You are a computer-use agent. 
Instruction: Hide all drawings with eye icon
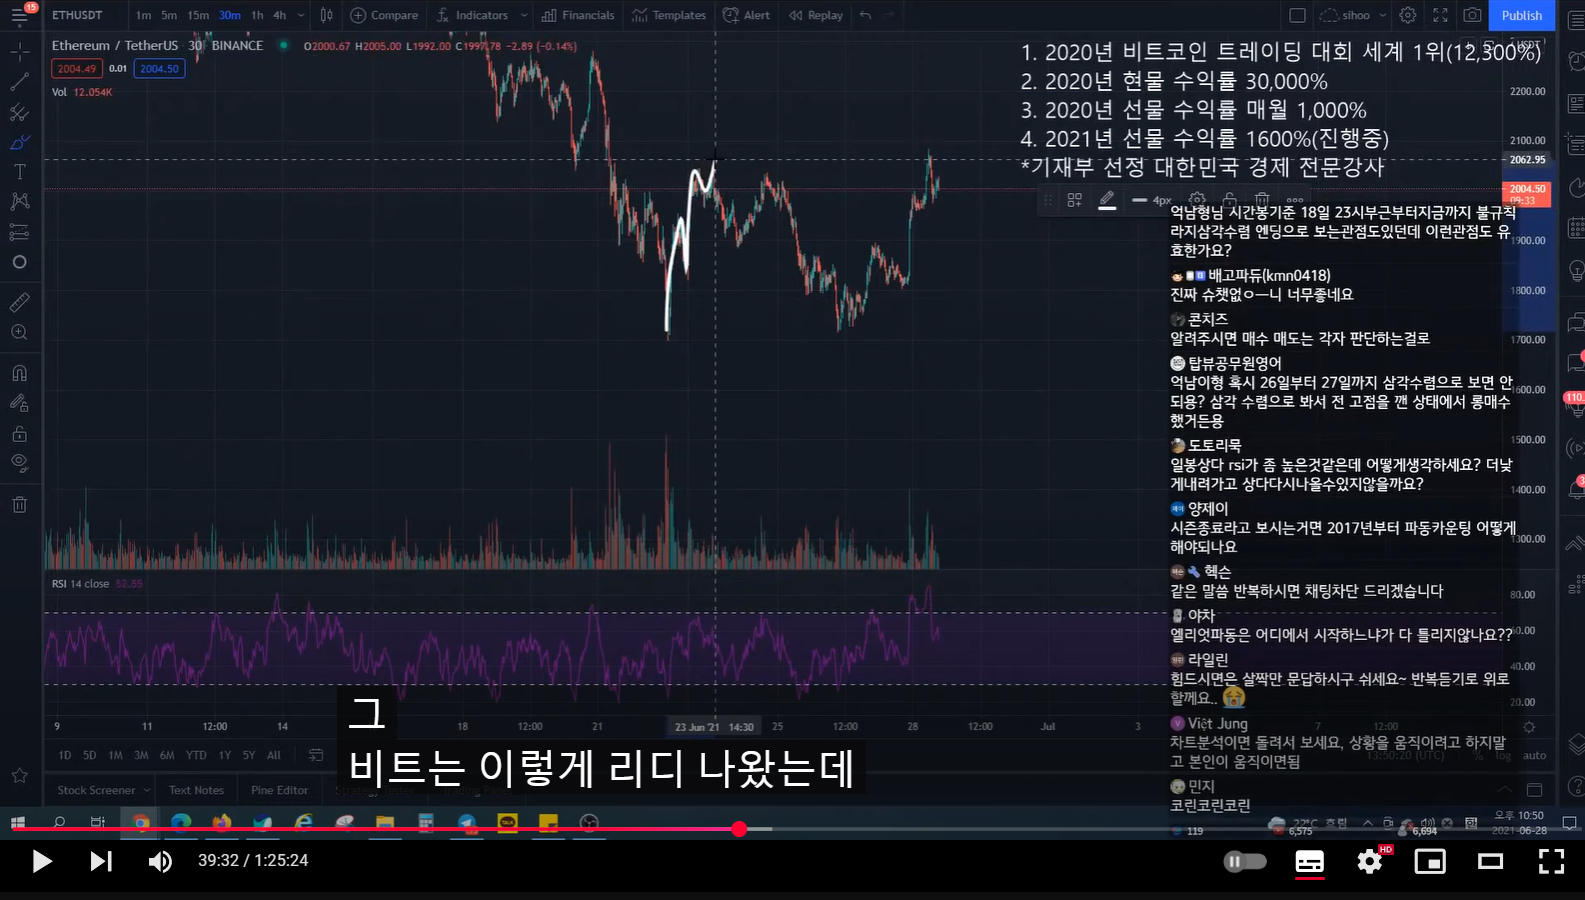click(x=19, y=463)
